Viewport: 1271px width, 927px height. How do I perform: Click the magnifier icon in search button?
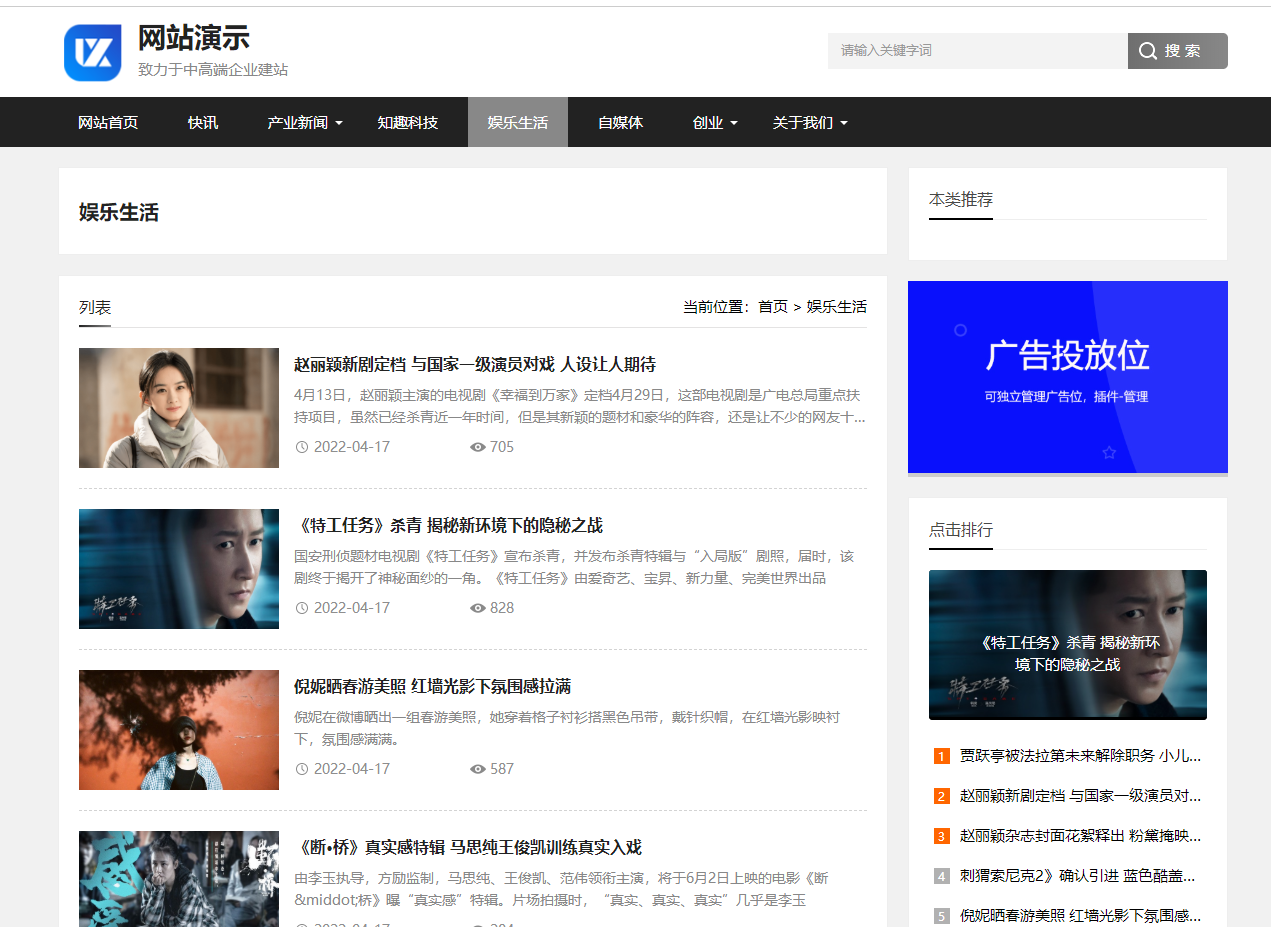click(1148, 51)
